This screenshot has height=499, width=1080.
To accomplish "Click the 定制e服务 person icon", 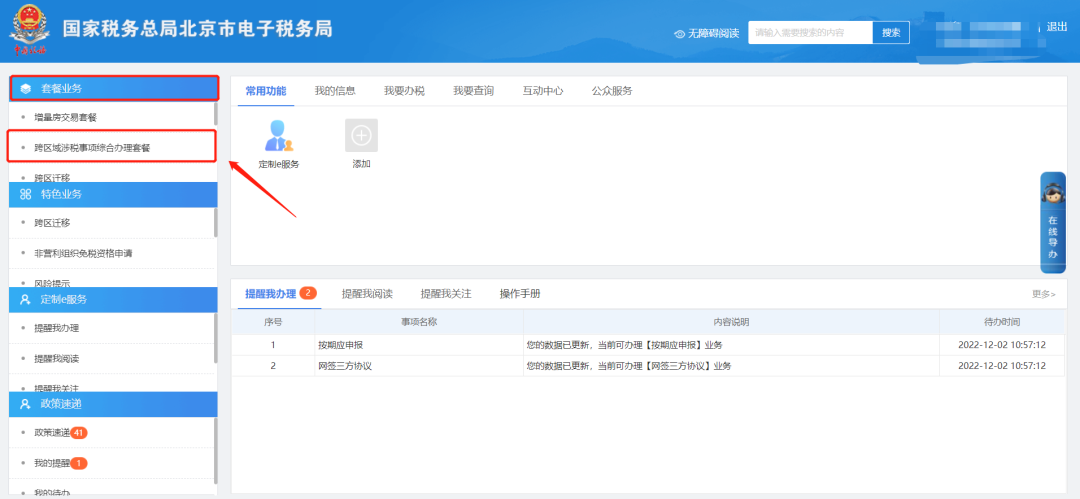I will pos(279,135).
